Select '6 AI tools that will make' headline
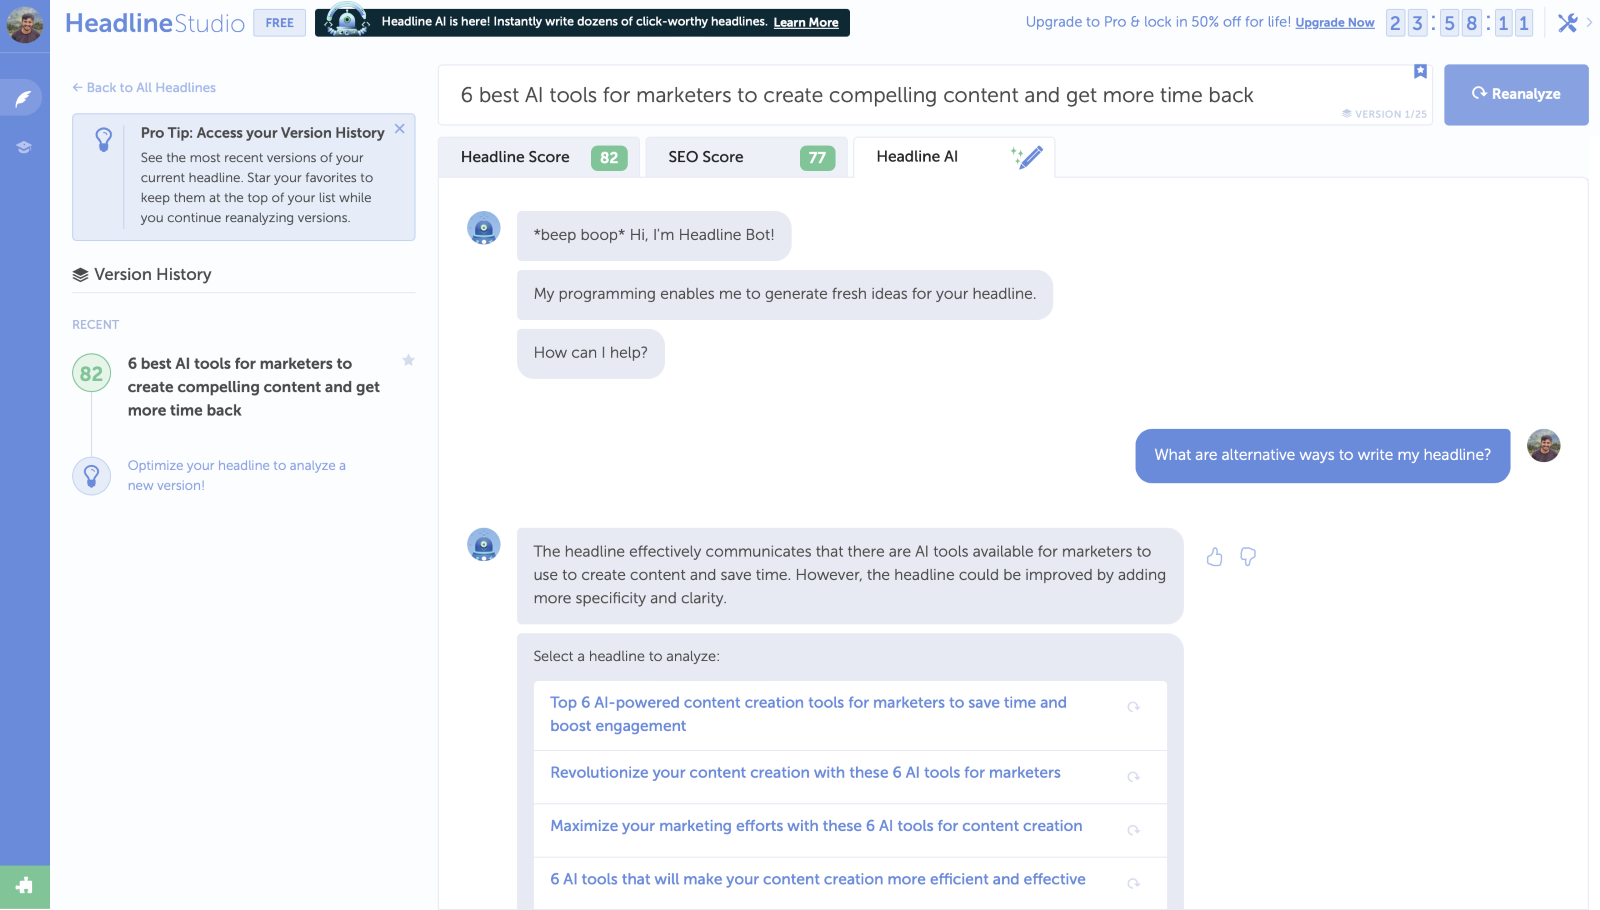 [818, 879]
